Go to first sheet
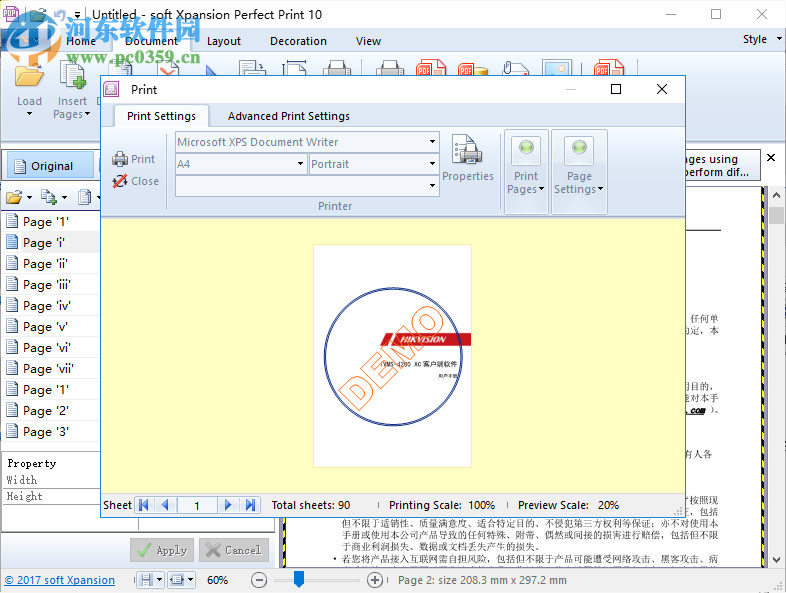Viewport: 786px width, 593px height. click(x=144, y=505)
